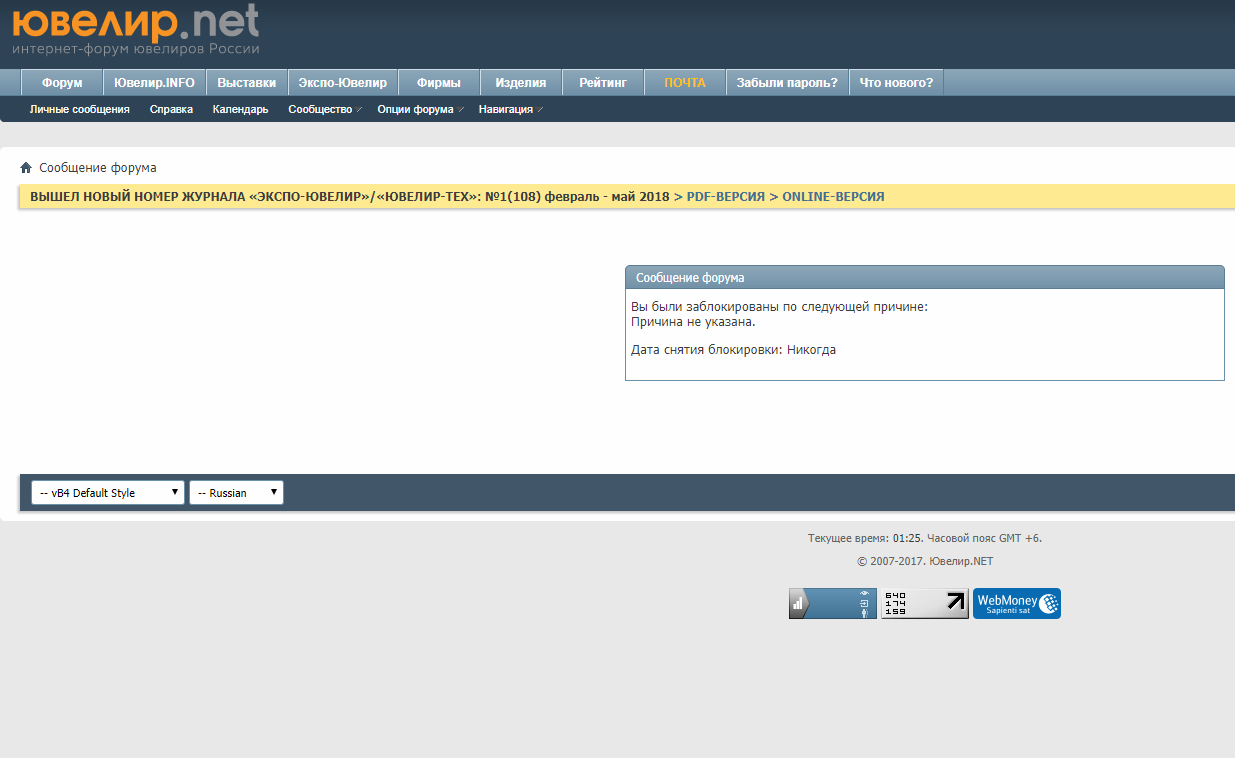Open the PDF-ВЕРСИЯ link
The width and height of the screenshot is (1235, 758).
click(x=725, y=197)
